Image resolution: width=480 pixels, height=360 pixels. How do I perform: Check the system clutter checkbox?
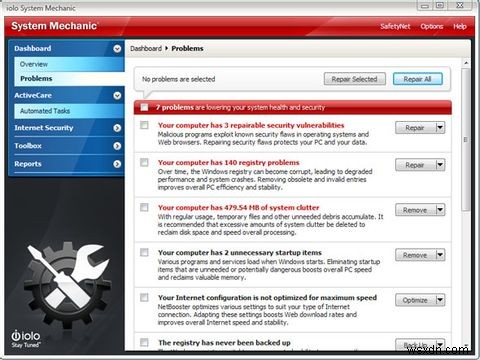tap(144, 207)
